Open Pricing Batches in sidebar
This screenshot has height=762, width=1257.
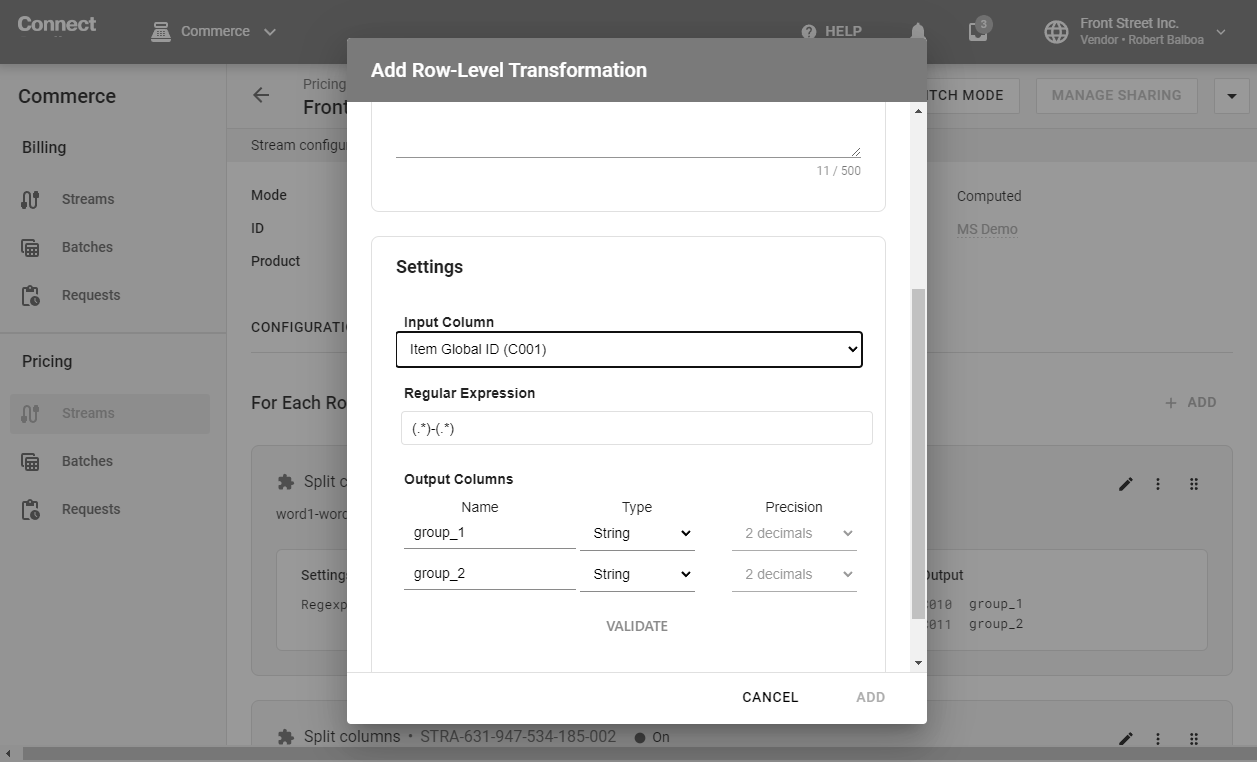tap(109, 461)
